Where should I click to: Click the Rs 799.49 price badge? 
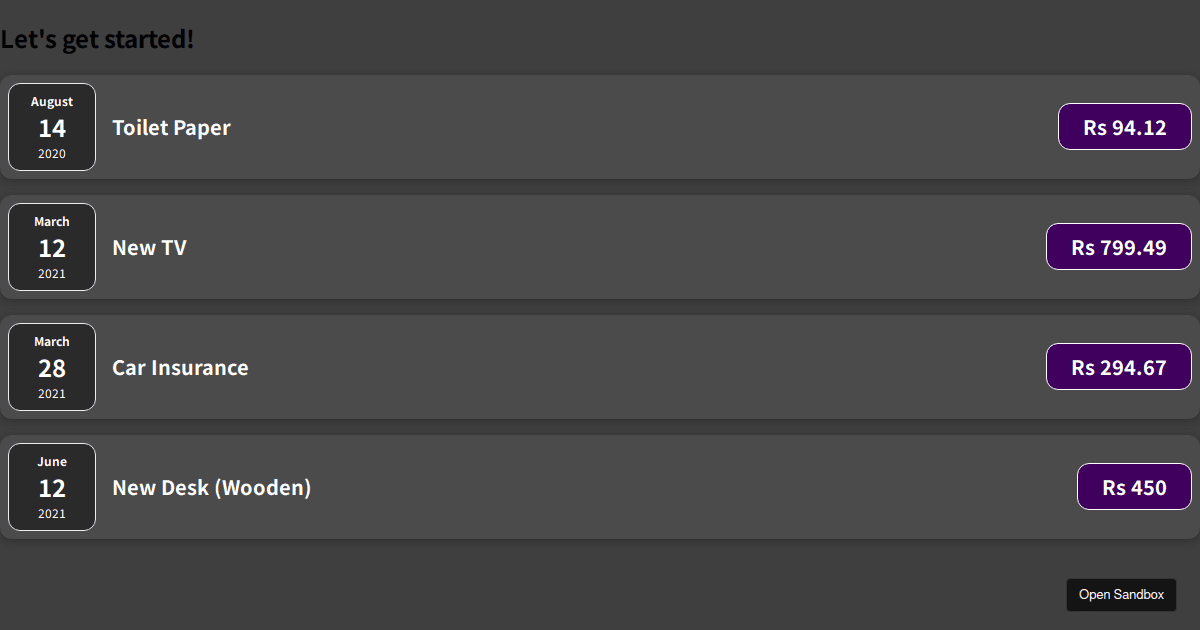point(1119,247)
